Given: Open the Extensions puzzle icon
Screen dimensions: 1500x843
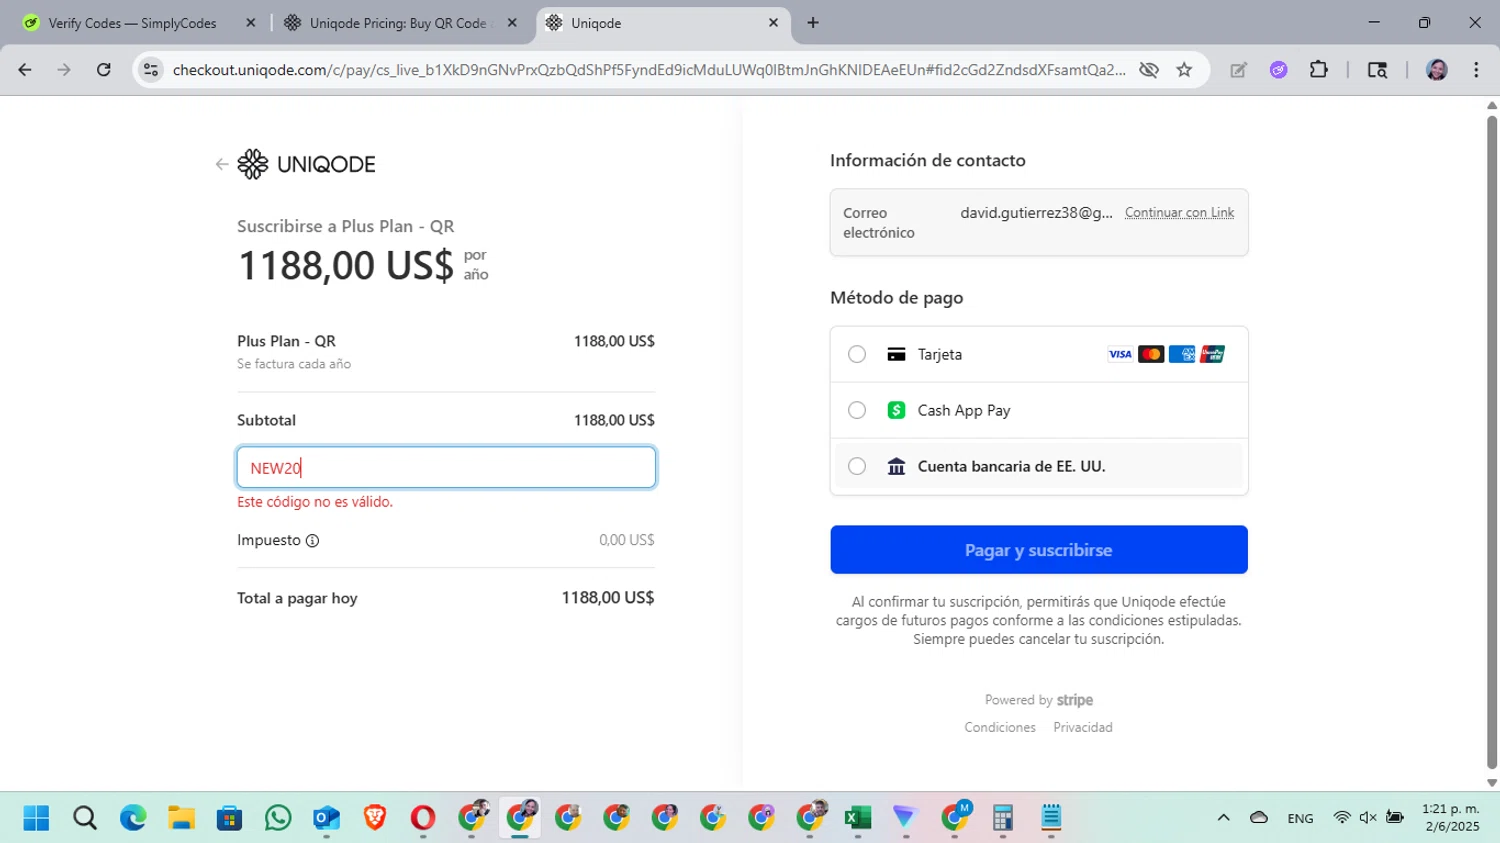Looking at the screenshot, I should (1319, 70).
